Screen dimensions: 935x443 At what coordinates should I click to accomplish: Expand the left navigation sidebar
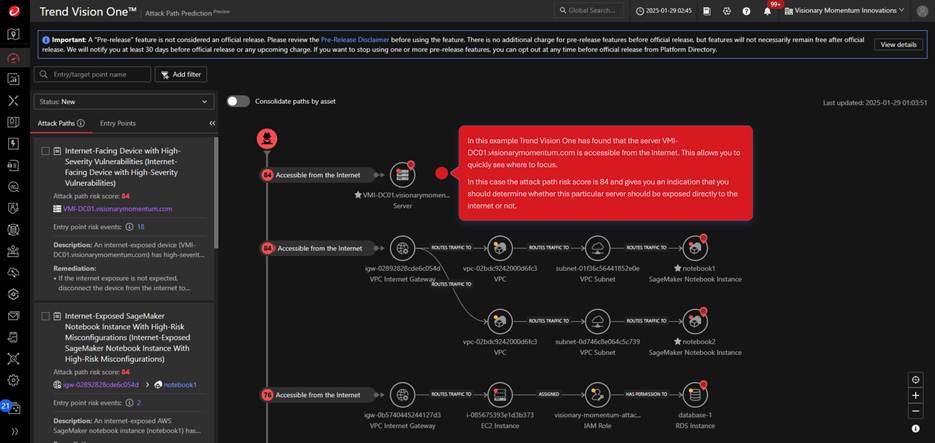pos(14,431)
